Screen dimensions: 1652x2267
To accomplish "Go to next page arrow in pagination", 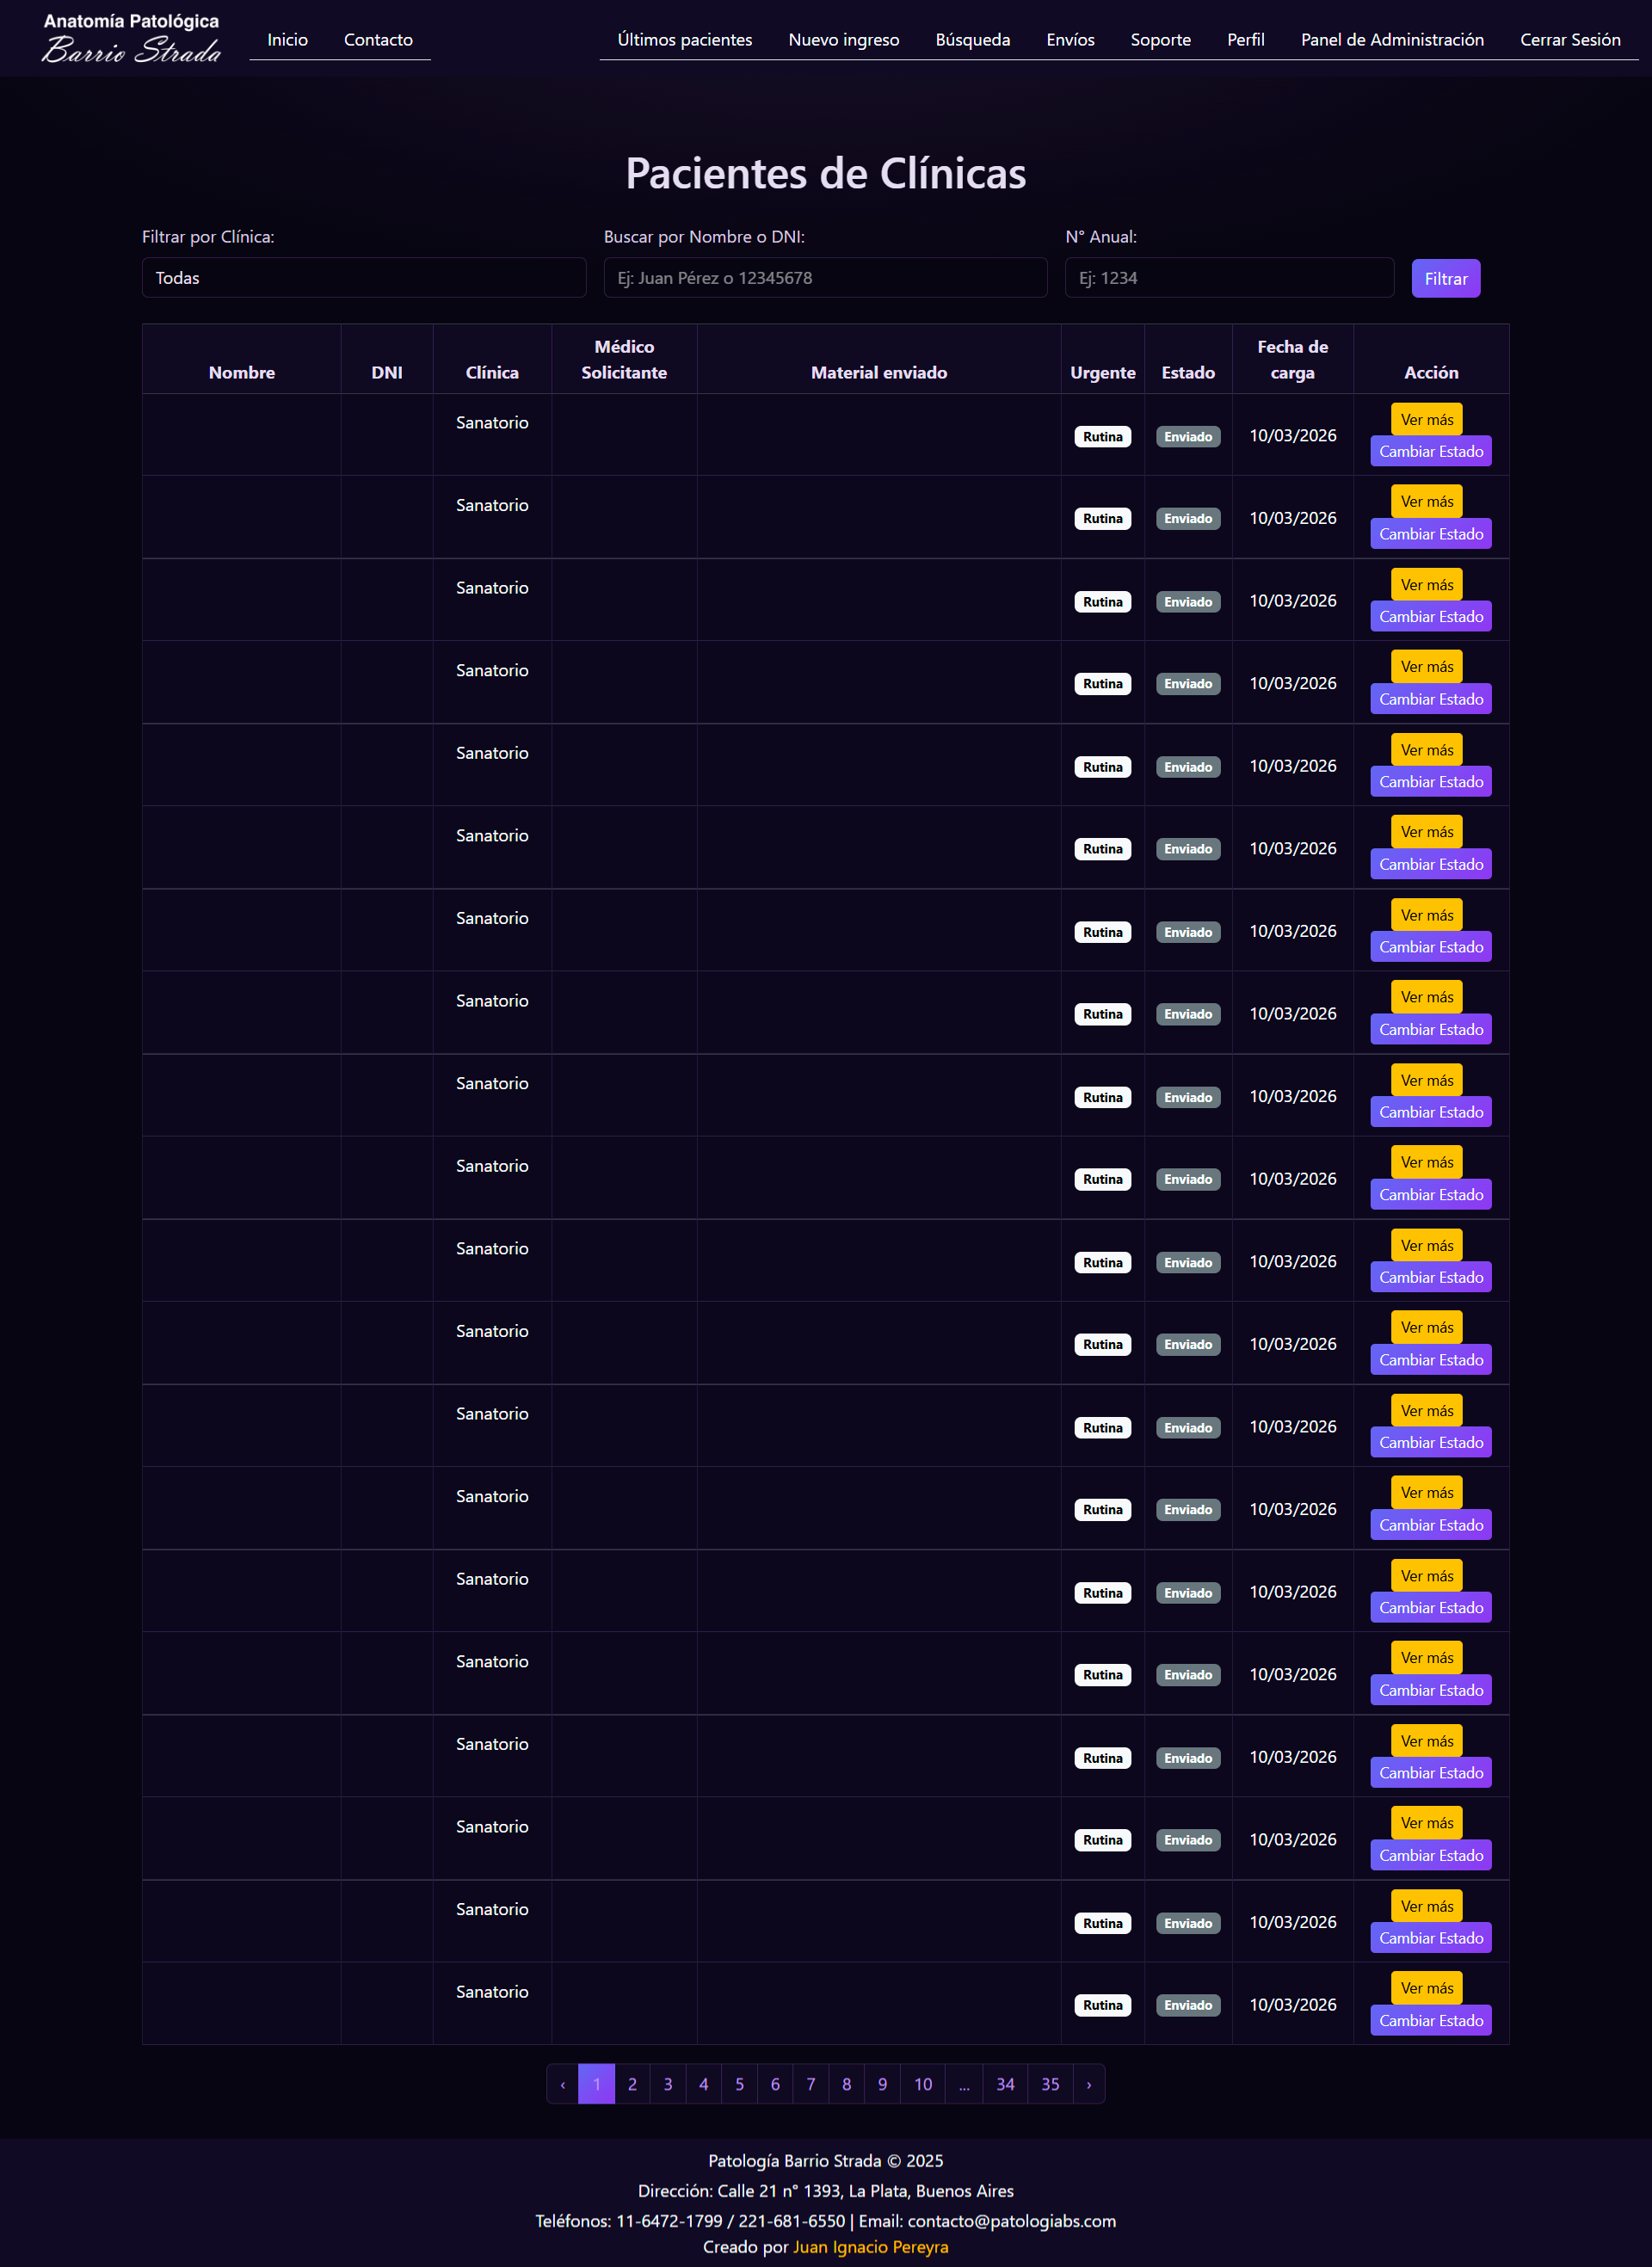I will 1089,2084.
